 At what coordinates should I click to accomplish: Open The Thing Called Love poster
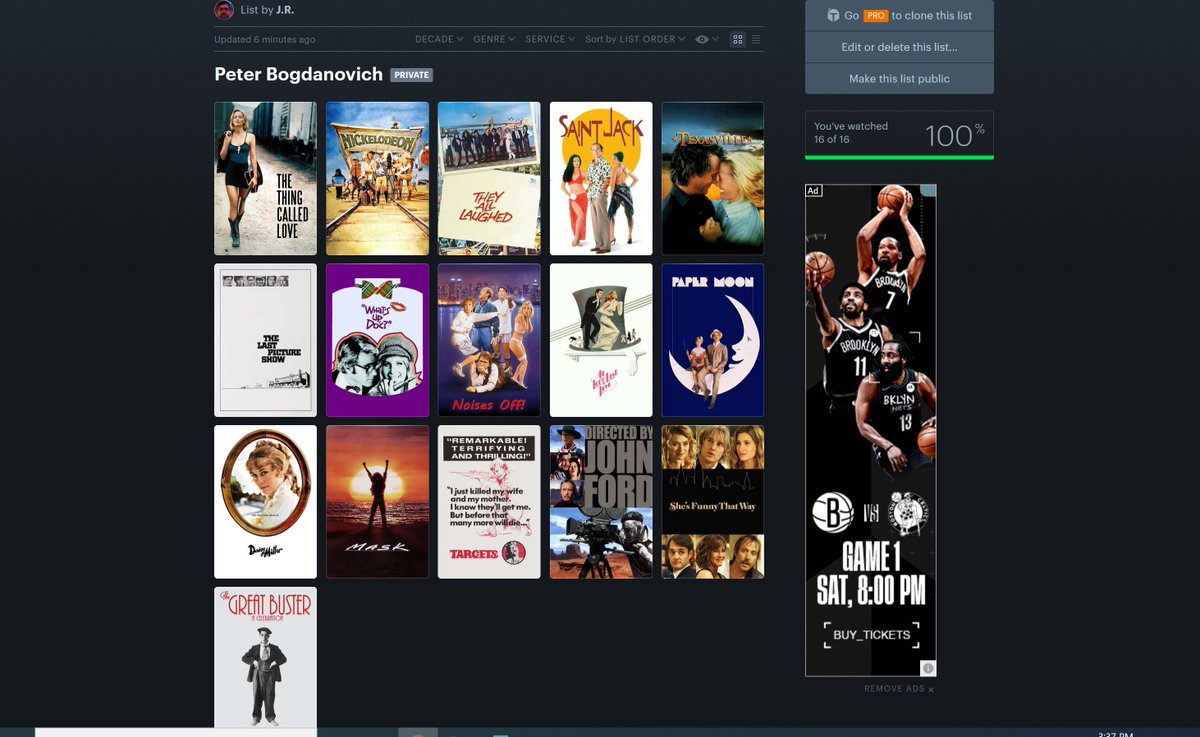(265, 178)
